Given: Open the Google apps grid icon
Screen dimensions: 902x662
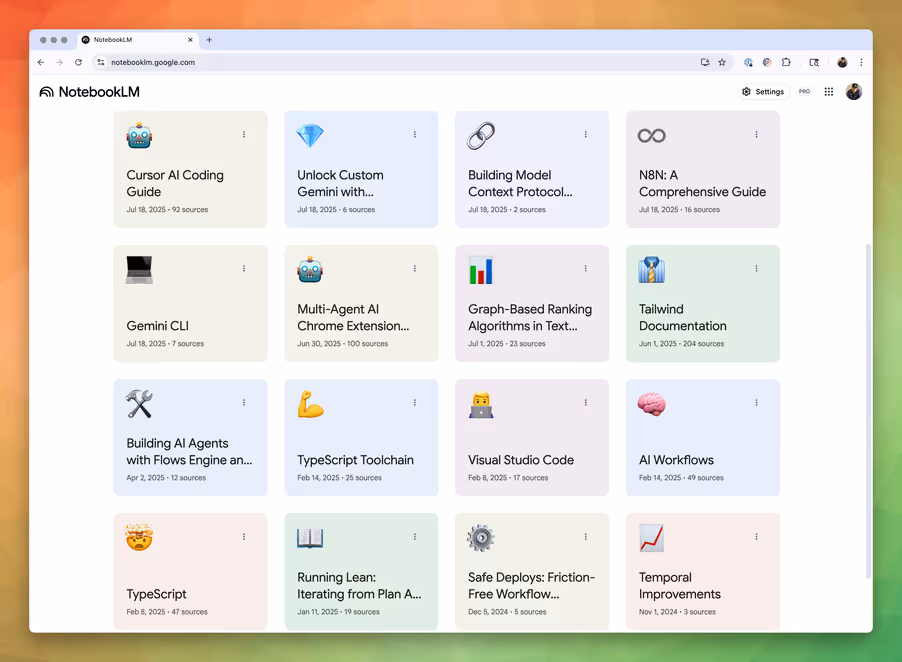Looking at the screenshot, I should [828, 91].
